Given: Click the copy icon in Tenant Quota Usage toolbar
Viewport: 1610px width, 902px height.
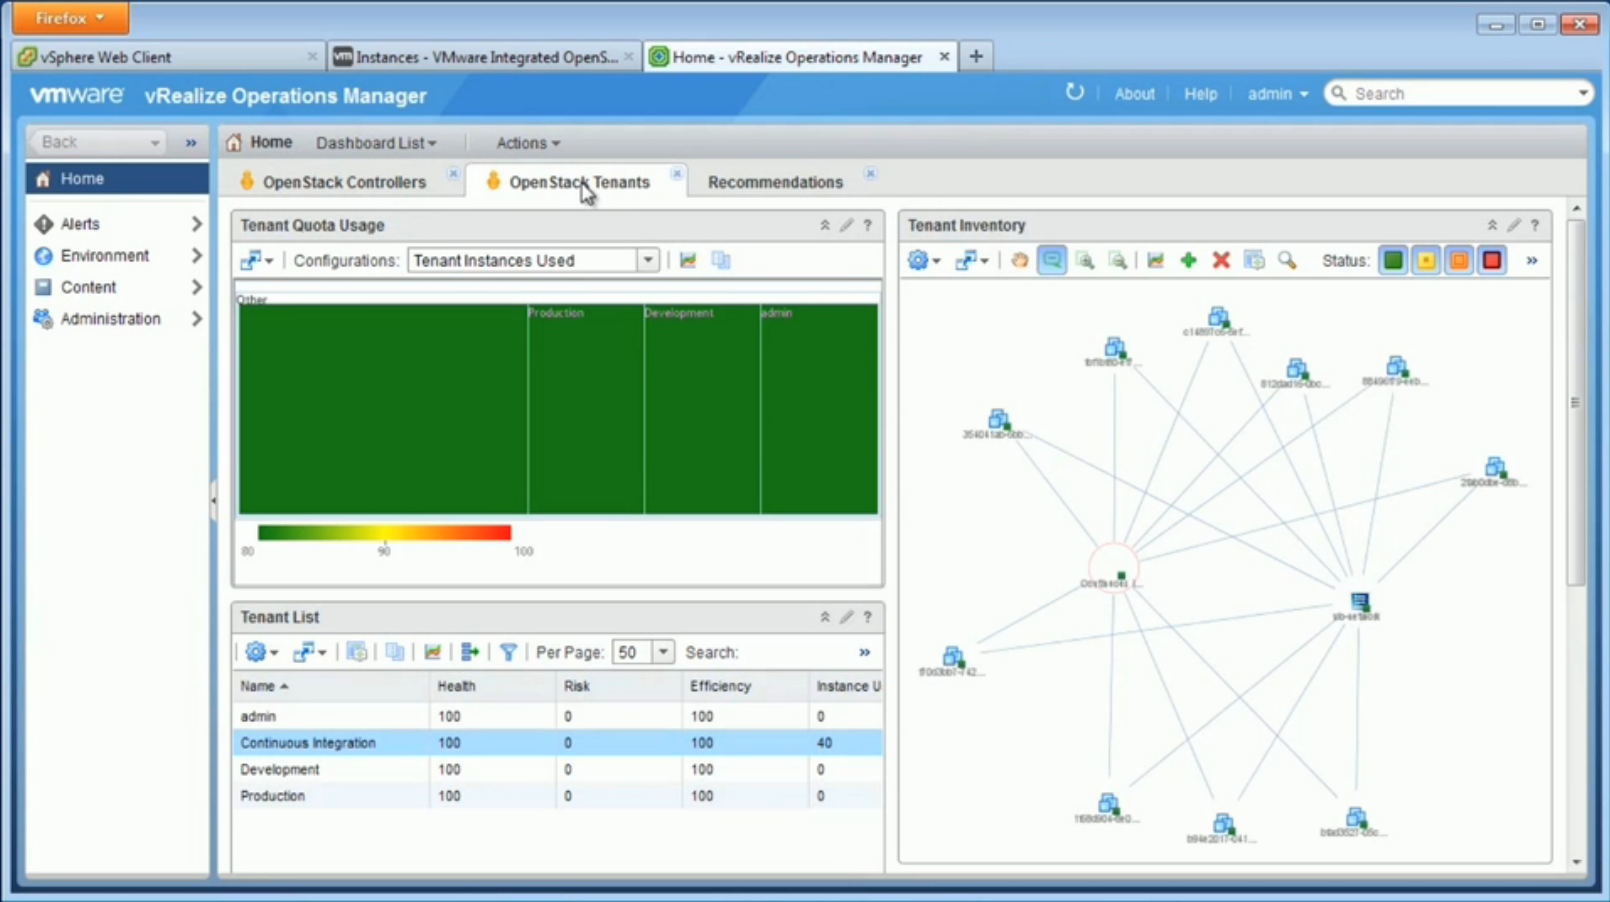Looking at the screenshot, I should (x=721, y=261).
